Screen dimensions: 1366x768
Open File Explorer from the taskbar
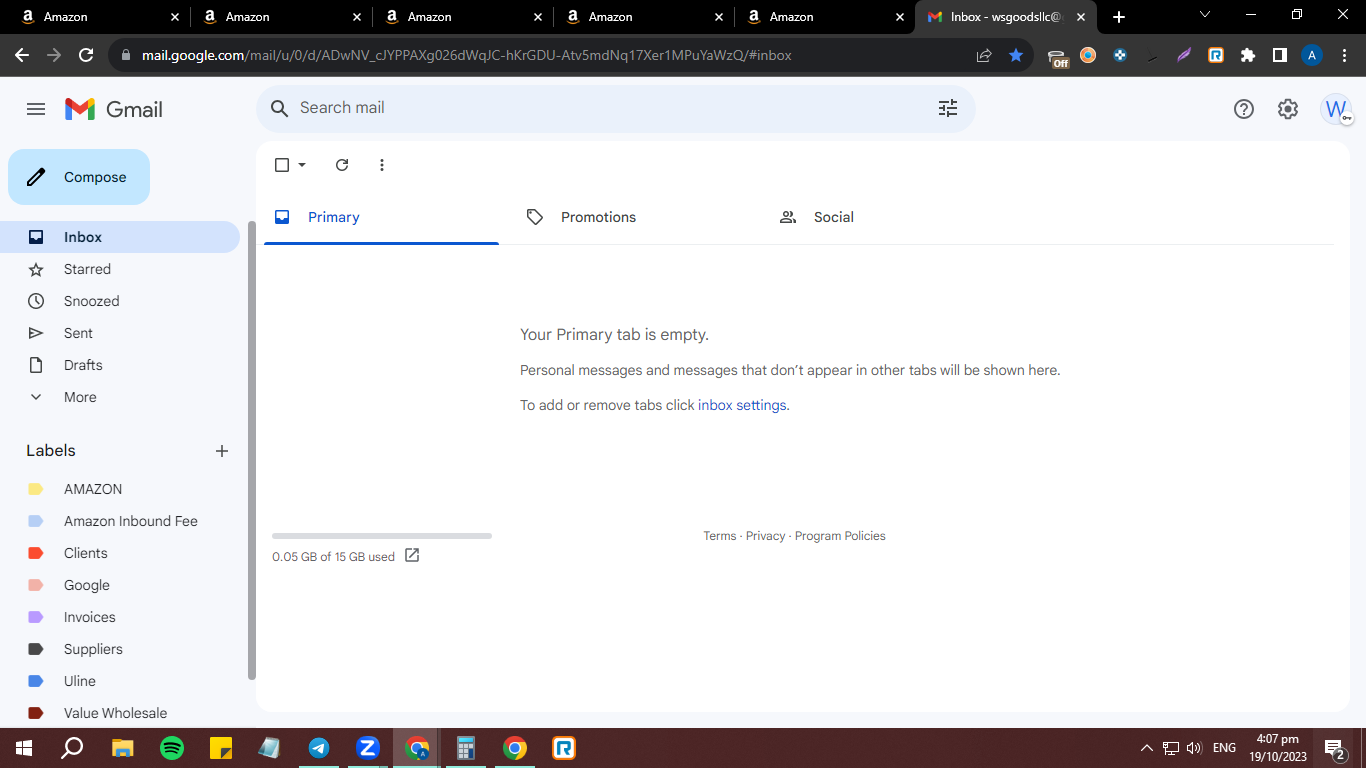[x=123, y=748]
